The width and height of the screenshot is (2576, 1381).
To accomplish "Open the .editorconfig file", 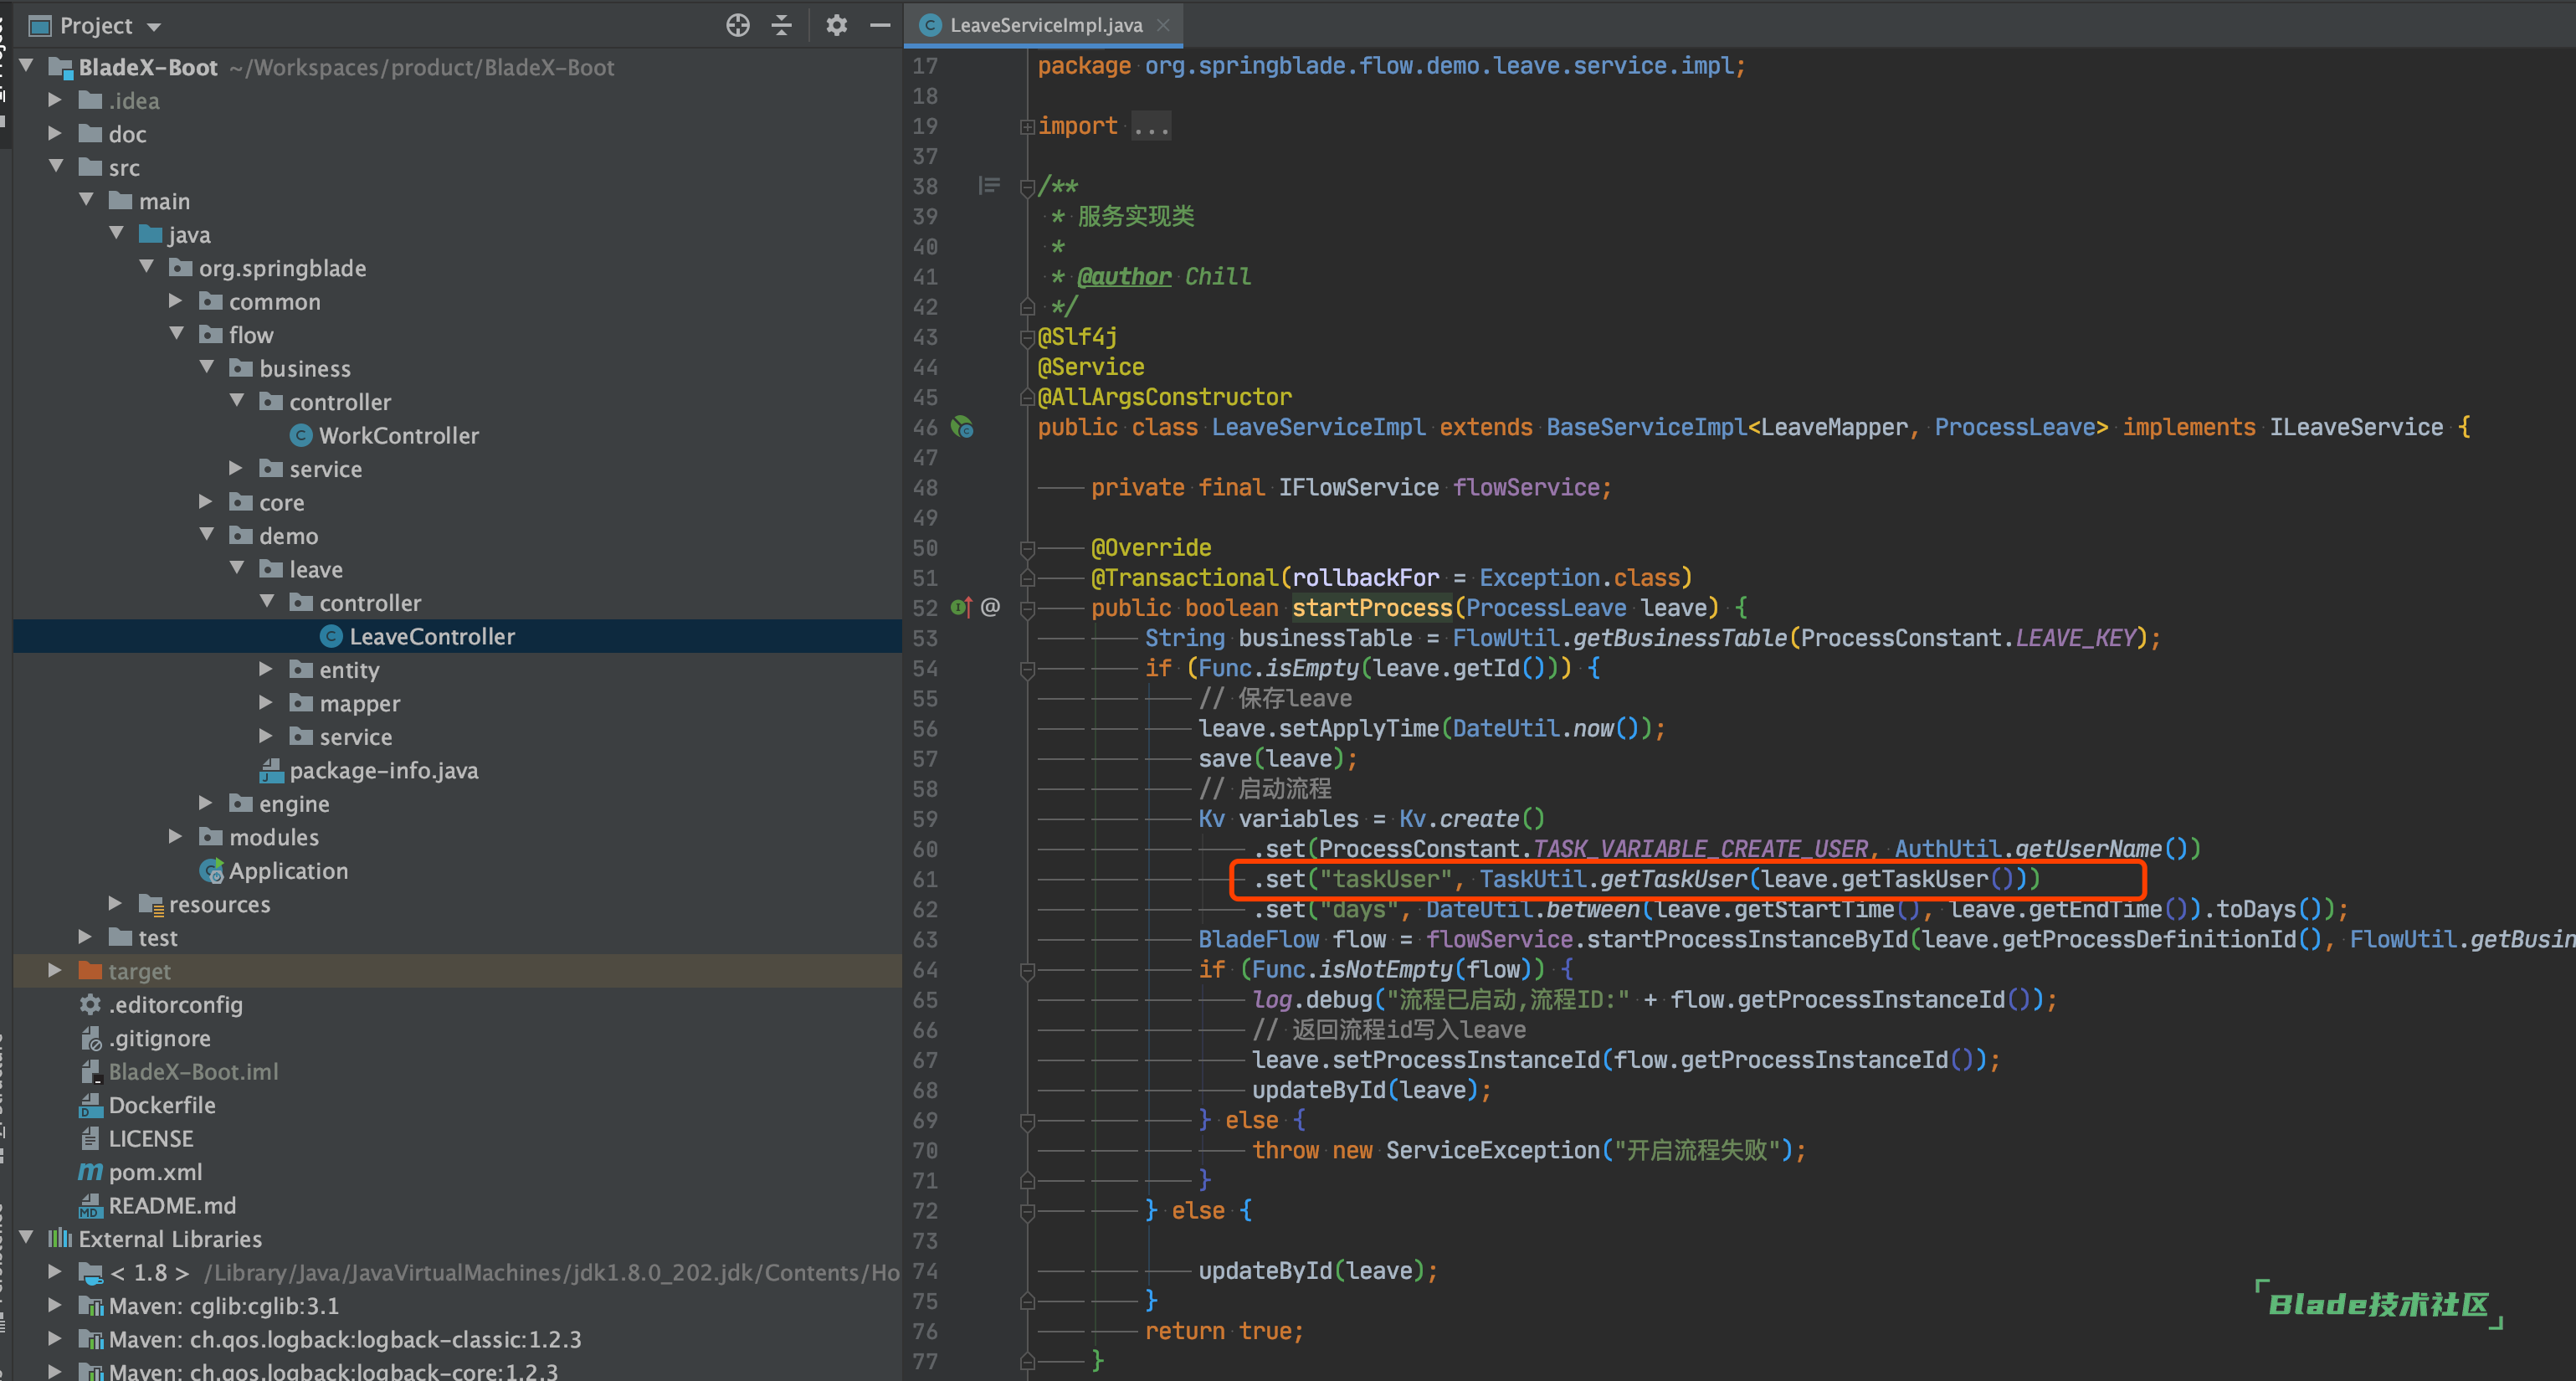I will tap(175, 1004).
